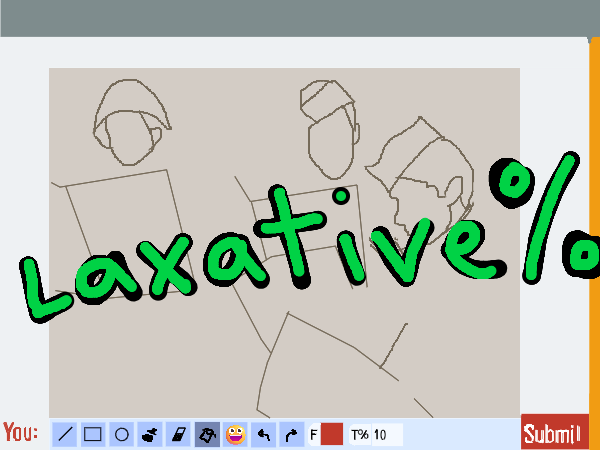The height and width of the screenshot is (450, 600).
Task: Click the T% label
Action: [360, 435]
